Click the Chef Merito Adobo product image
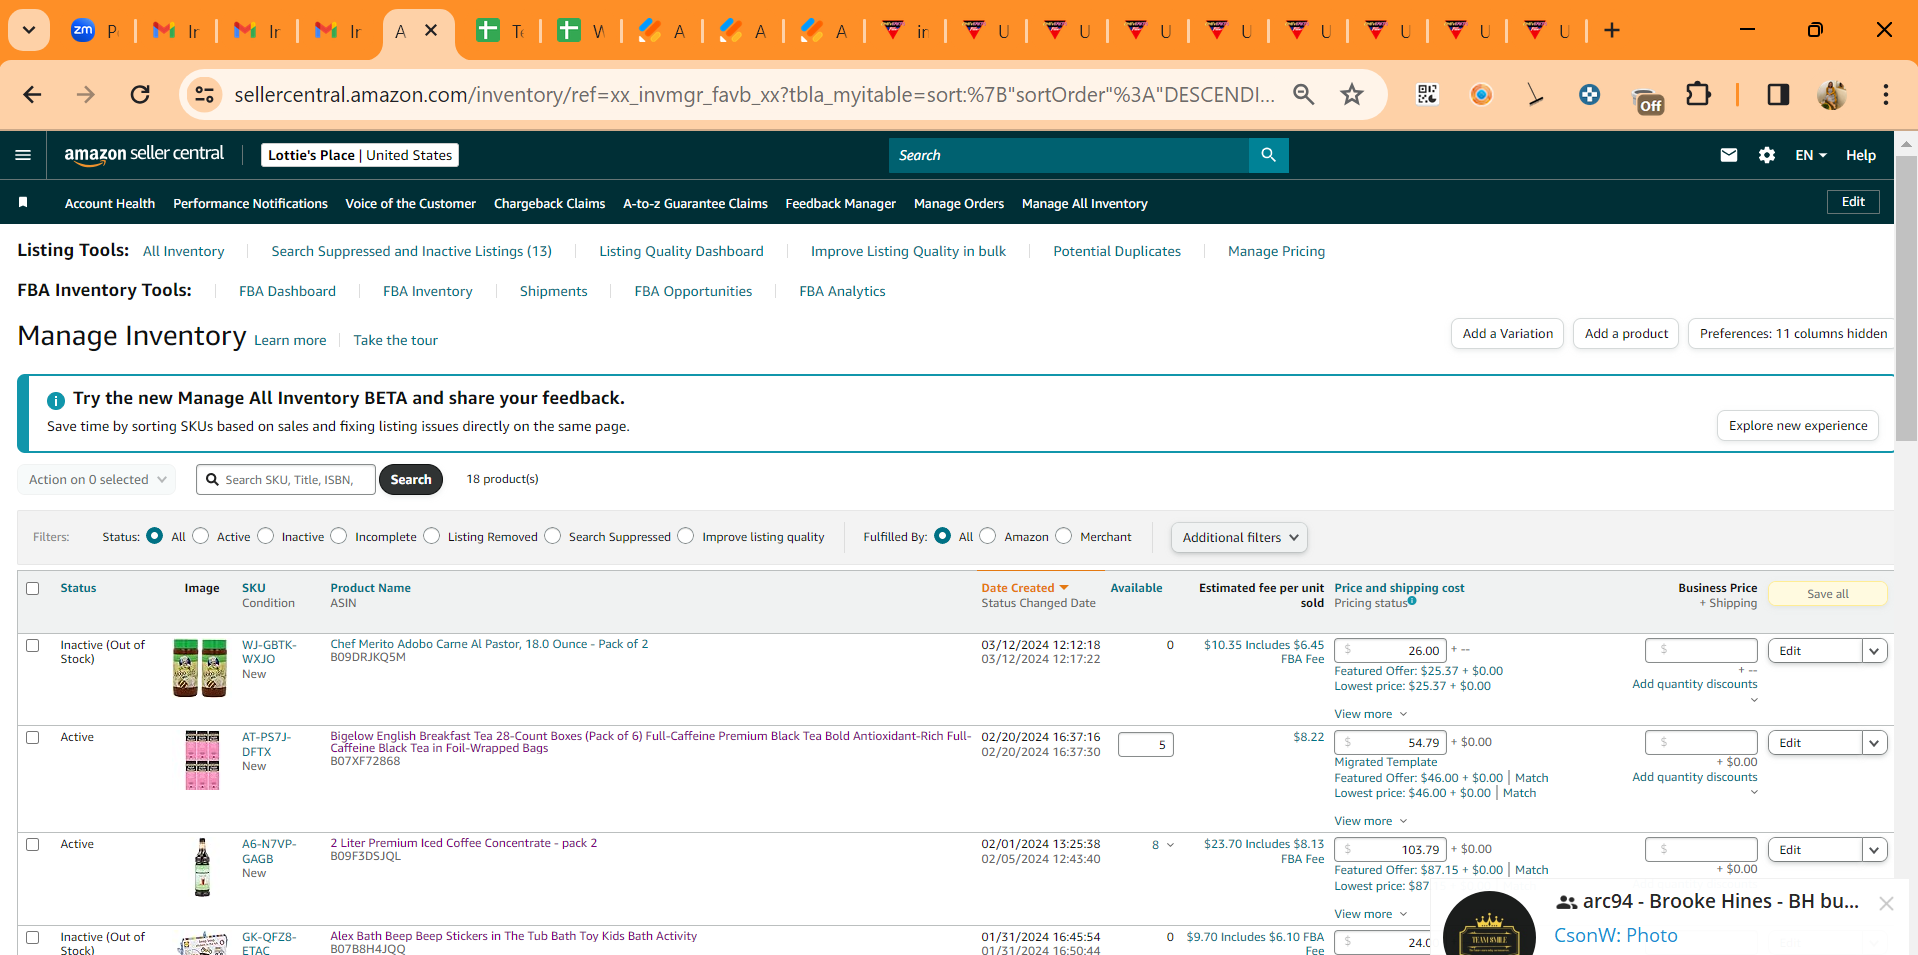Viewport: 1918px width, 955px height. point(200,668)
